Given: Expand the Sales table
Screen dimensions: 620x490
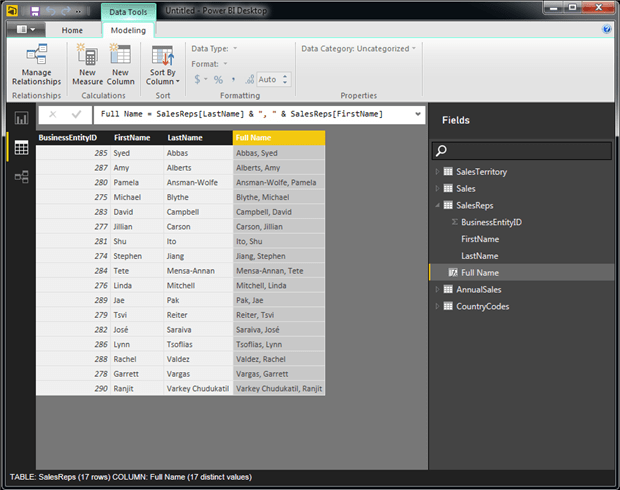Looking at the screenshot, I should coord(437,188).
